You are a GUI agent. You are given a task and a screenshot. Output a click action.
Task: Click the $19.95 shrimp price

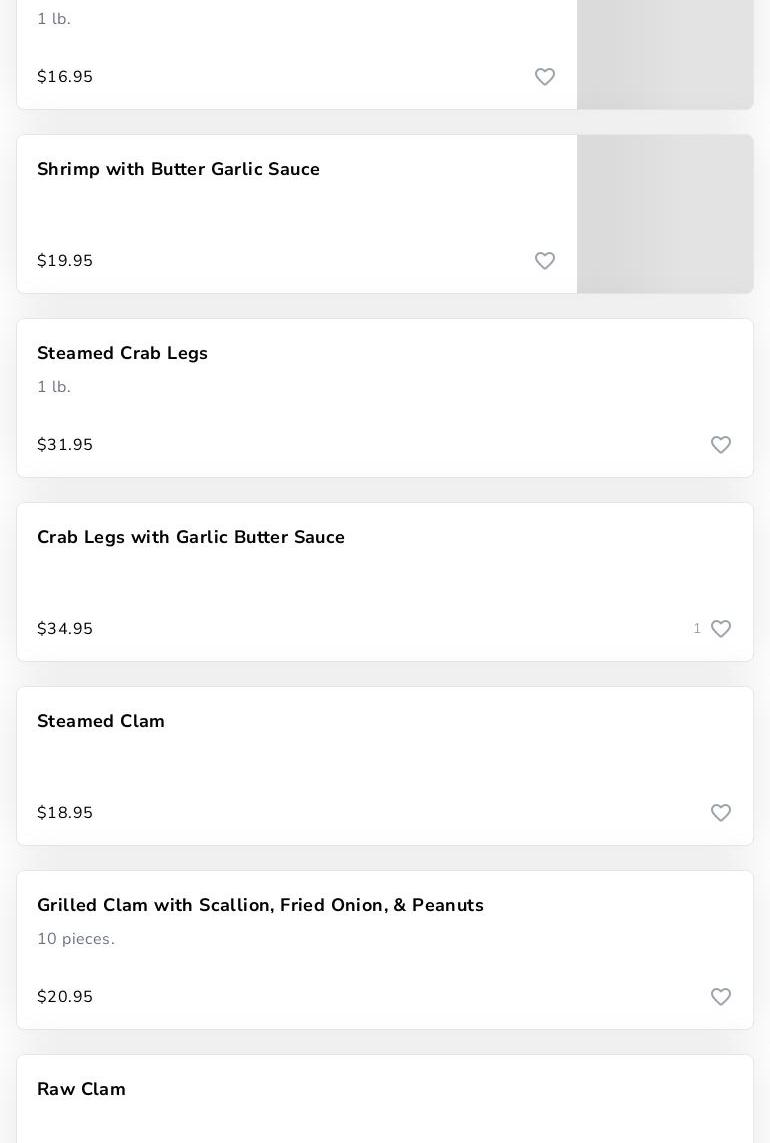(65, 261)
